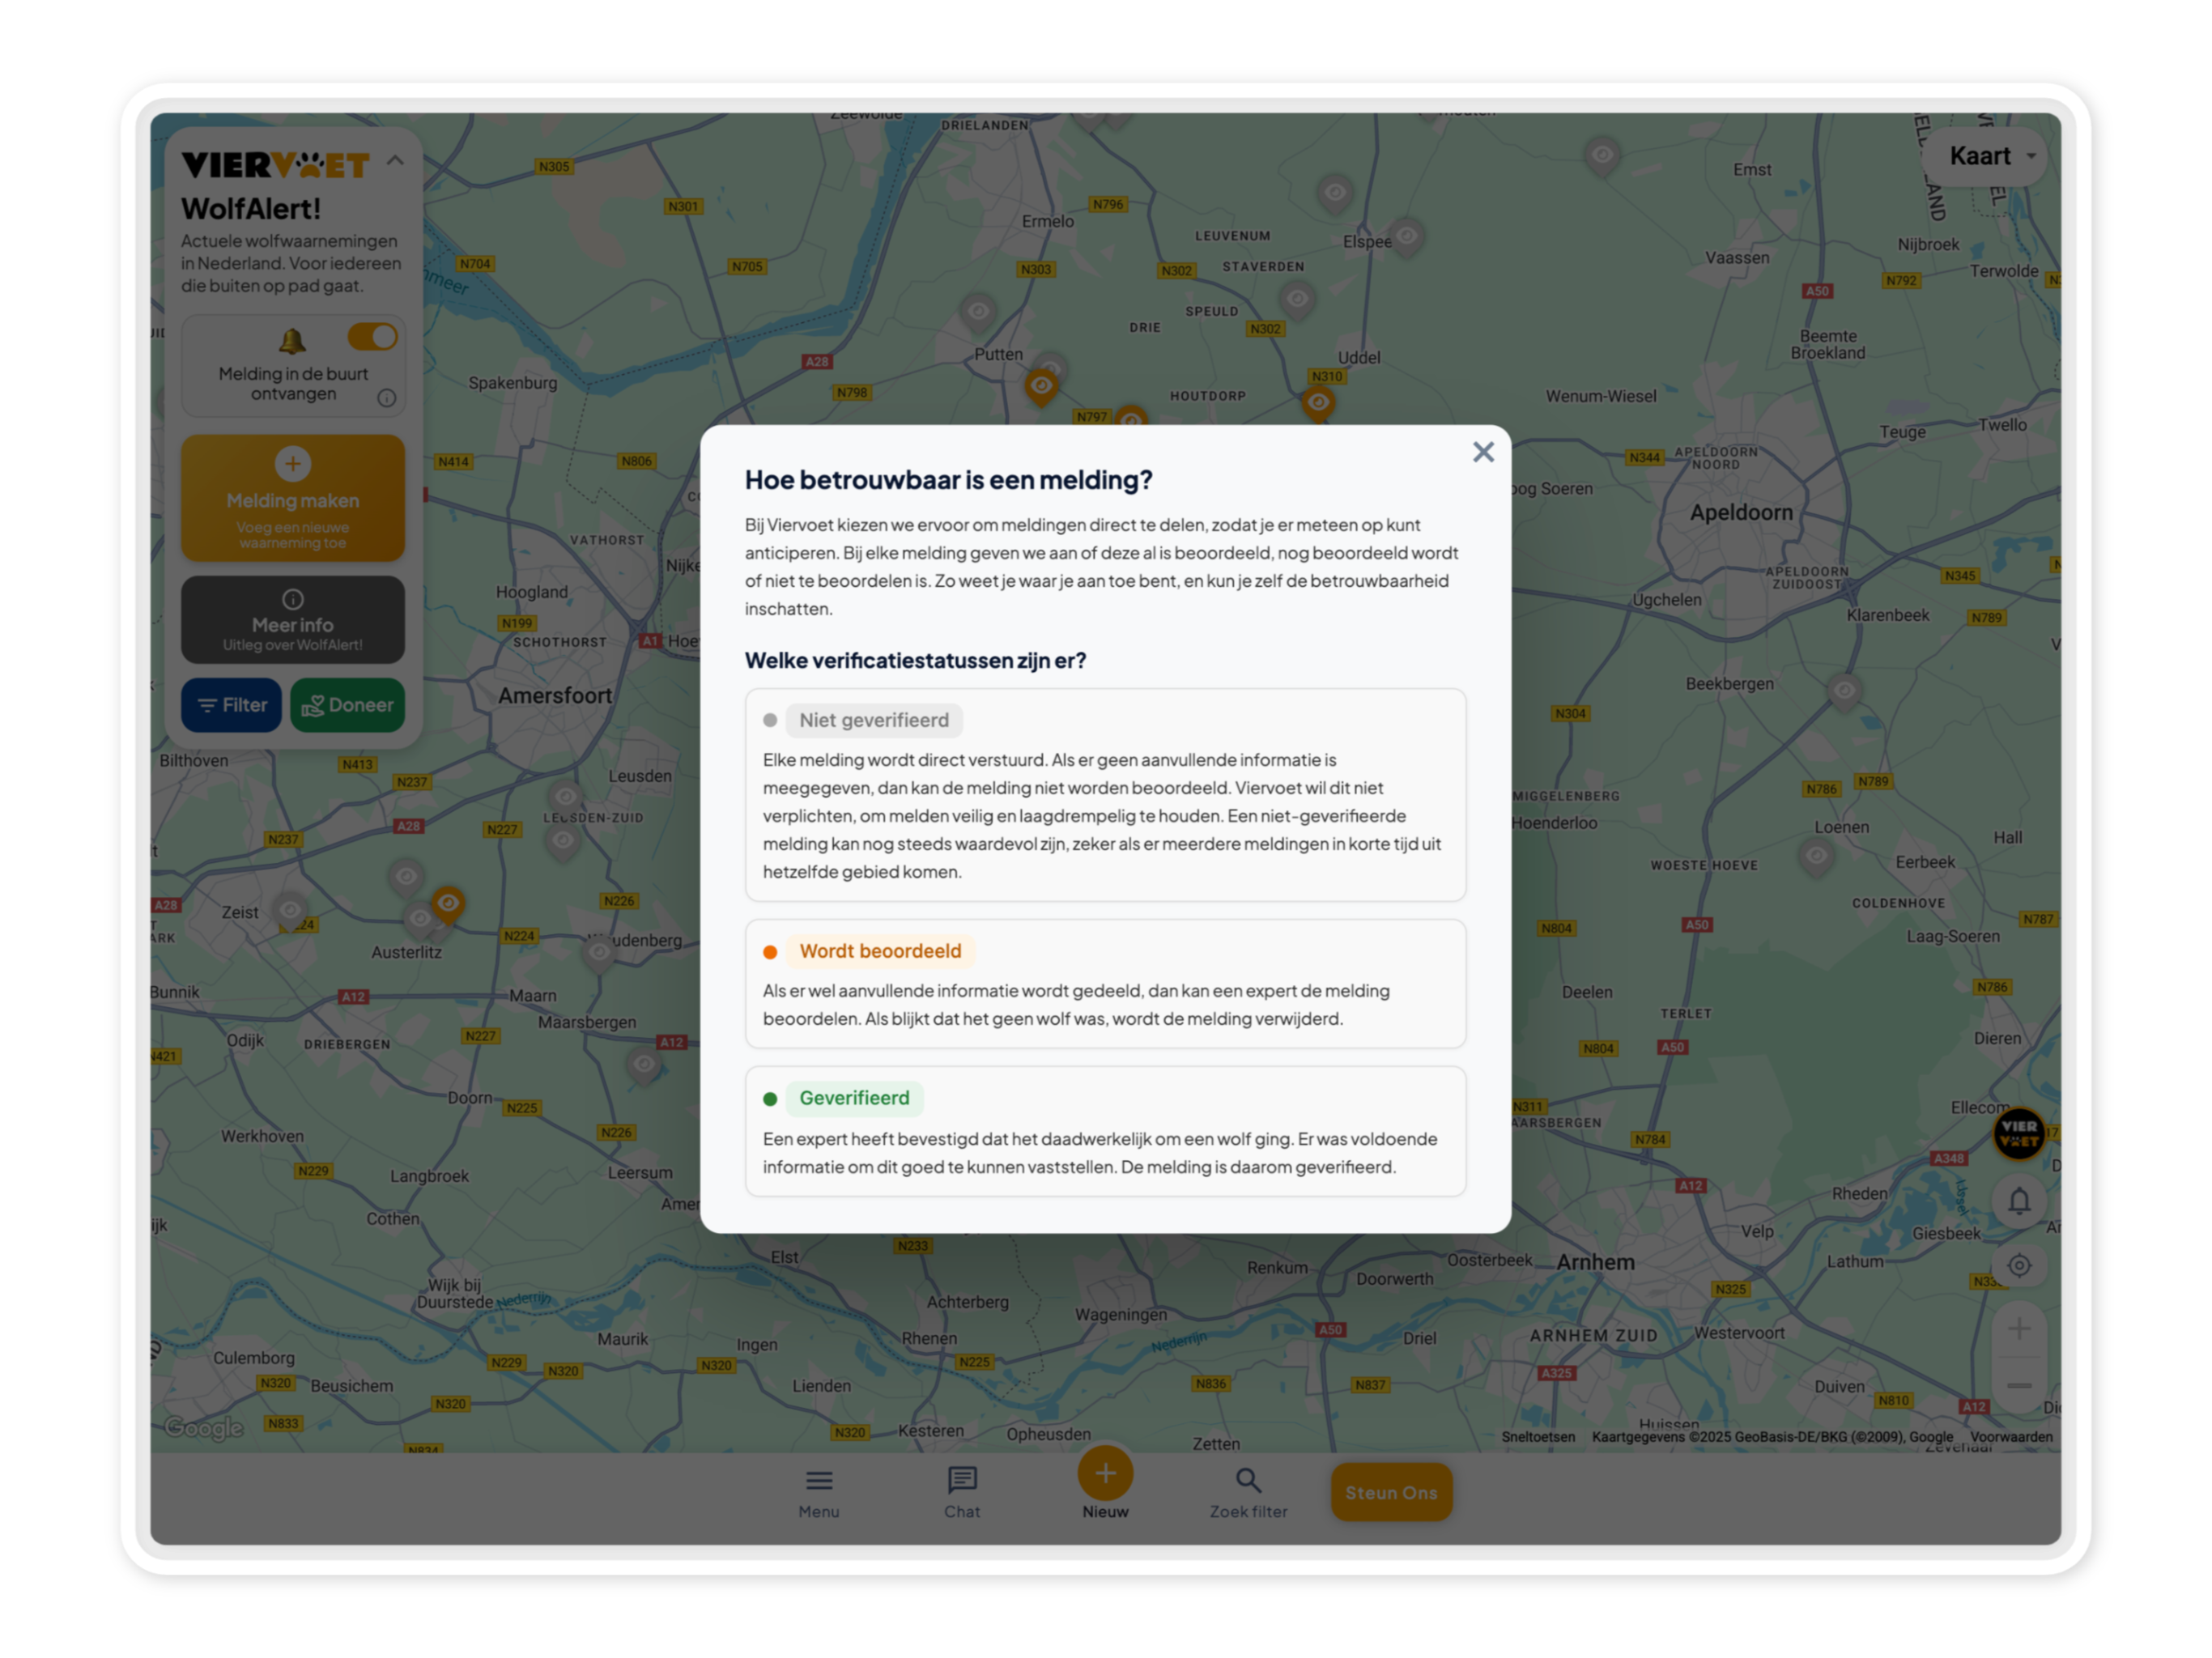The height and width of the screenshot is (1658, 2212).
Task: Open 'Zoek filter' in bottom bar
Action: (x=1248, y=1493)
